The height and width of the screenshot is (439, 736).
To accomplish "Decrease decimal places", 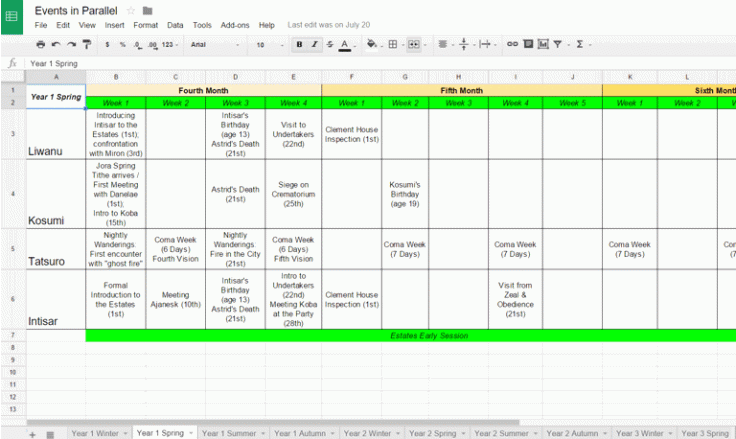I will (137, 45).
